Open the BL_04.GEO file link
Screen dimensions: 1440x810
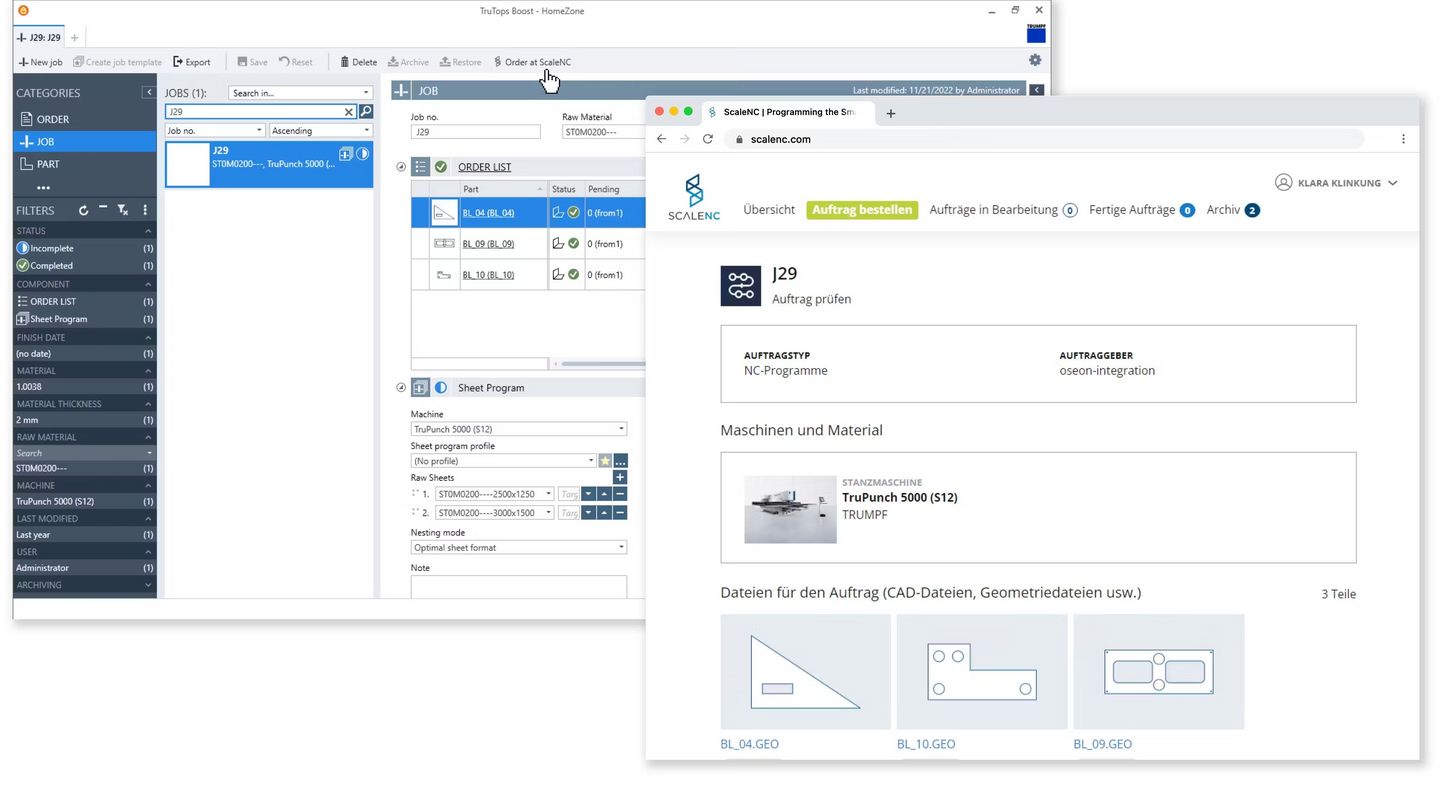point(749,744)
